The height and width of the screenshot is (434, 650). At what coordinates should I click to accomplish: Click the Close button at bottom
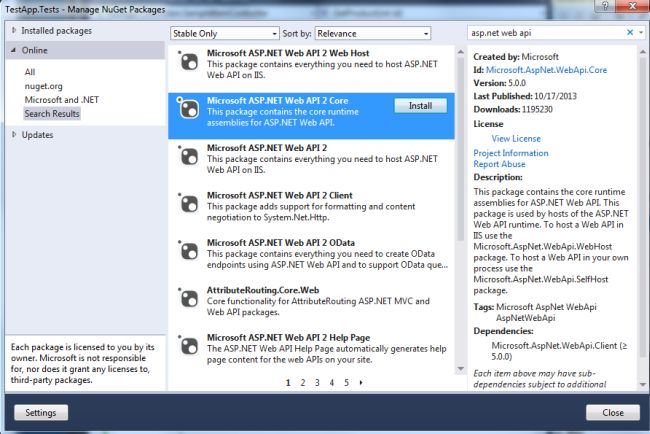[x=613, y=412]
